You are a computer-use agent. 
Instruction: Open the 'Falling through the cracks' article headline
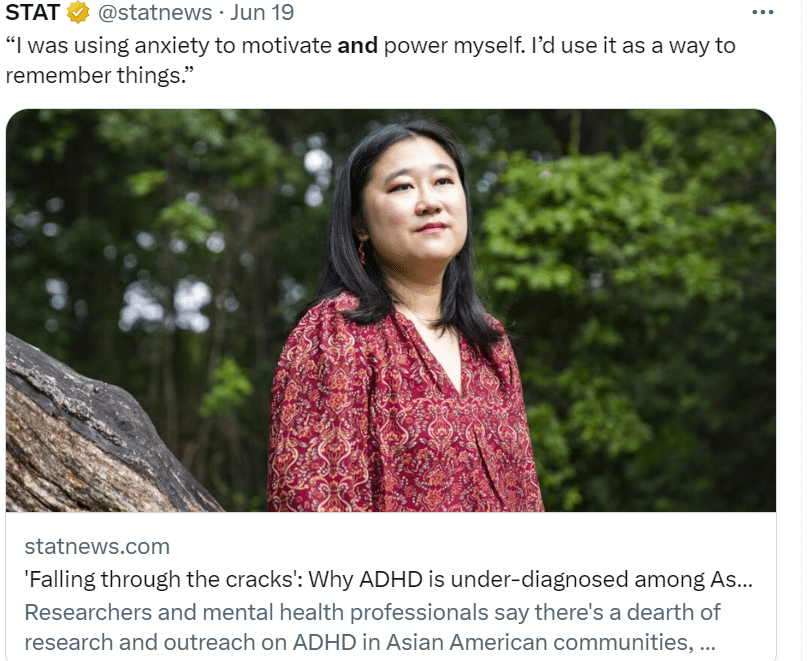(x=388, y=580)
